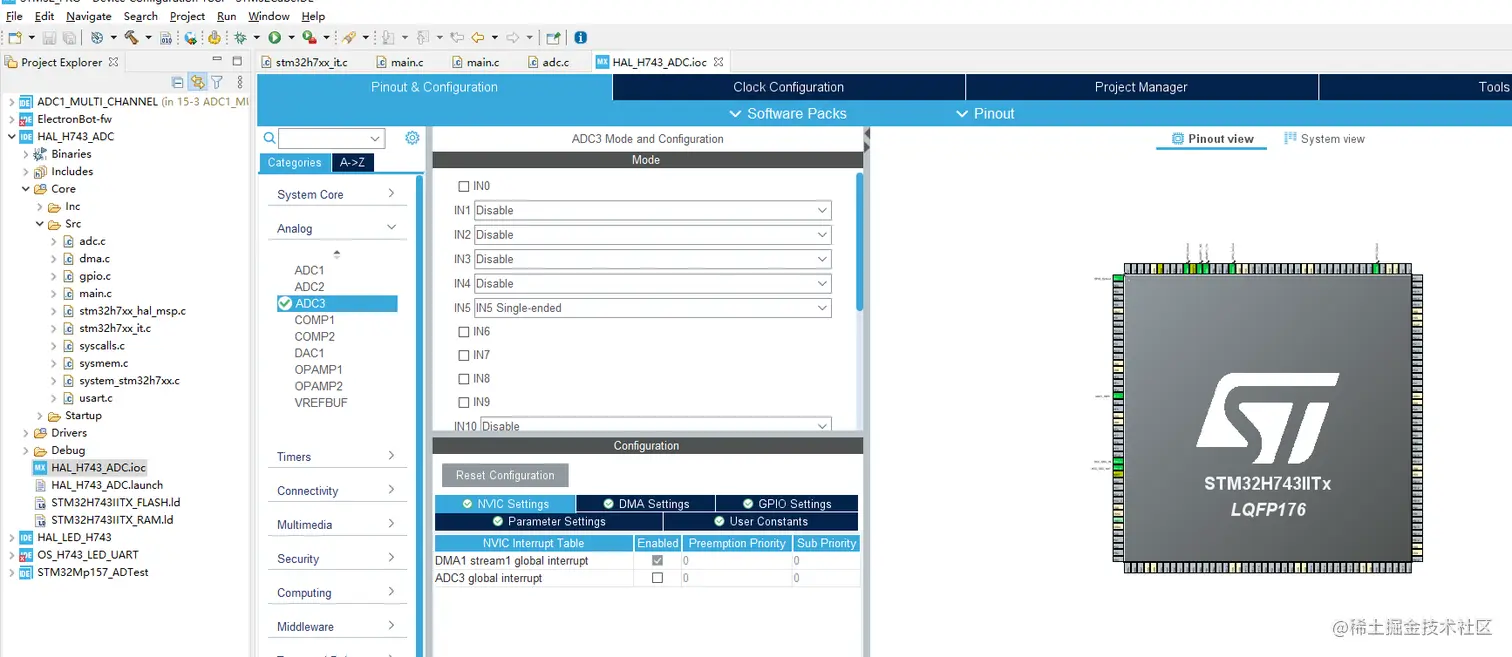Image resolution: width=1512 pixels, height=657 pixels.
Task: Click the yellow Back navigation arrow
Action: tap(478, 38)
